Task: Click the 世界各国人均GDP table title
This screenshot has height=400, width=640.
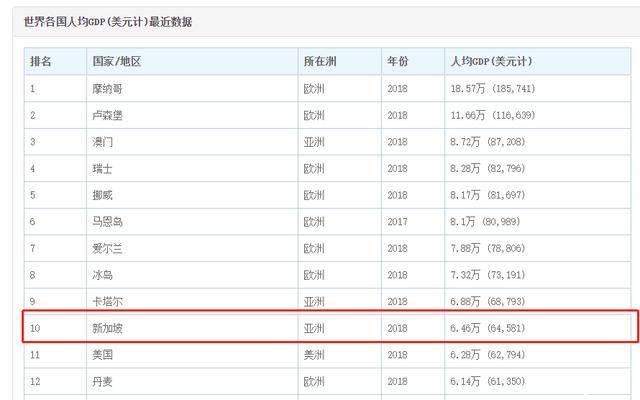Action: click(x=108, y=21)
